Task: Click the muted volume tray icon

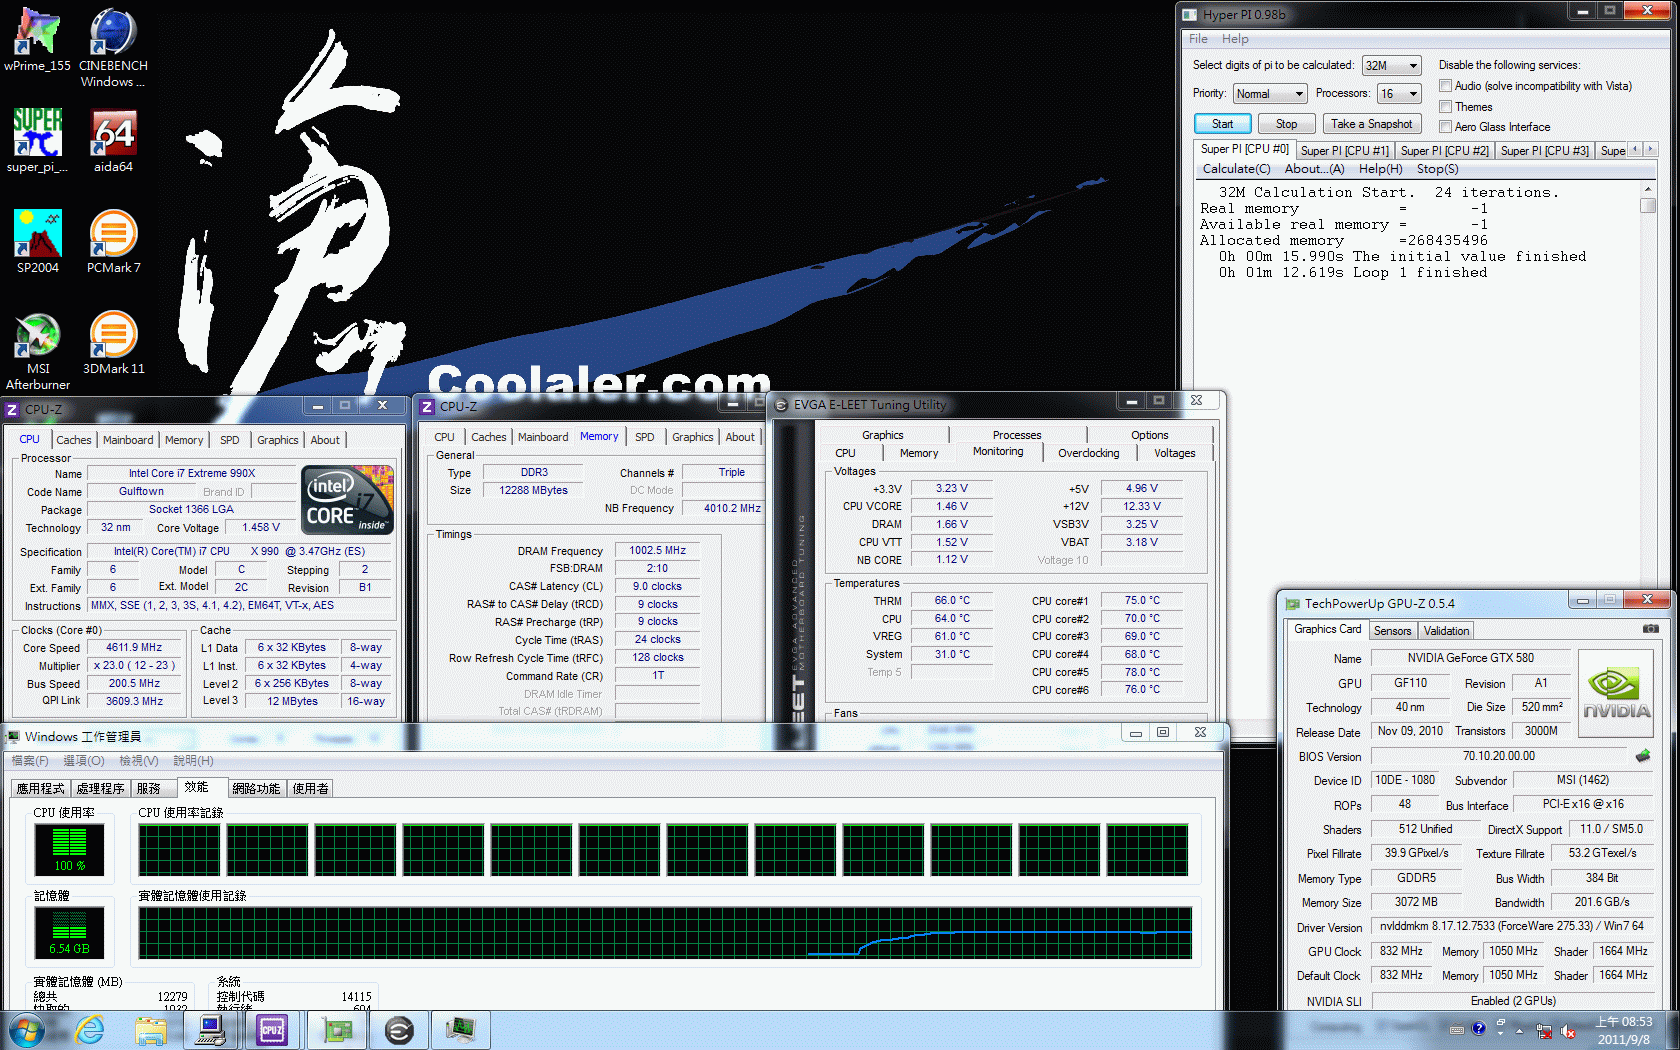Action: click(x=1569, y=1031)
